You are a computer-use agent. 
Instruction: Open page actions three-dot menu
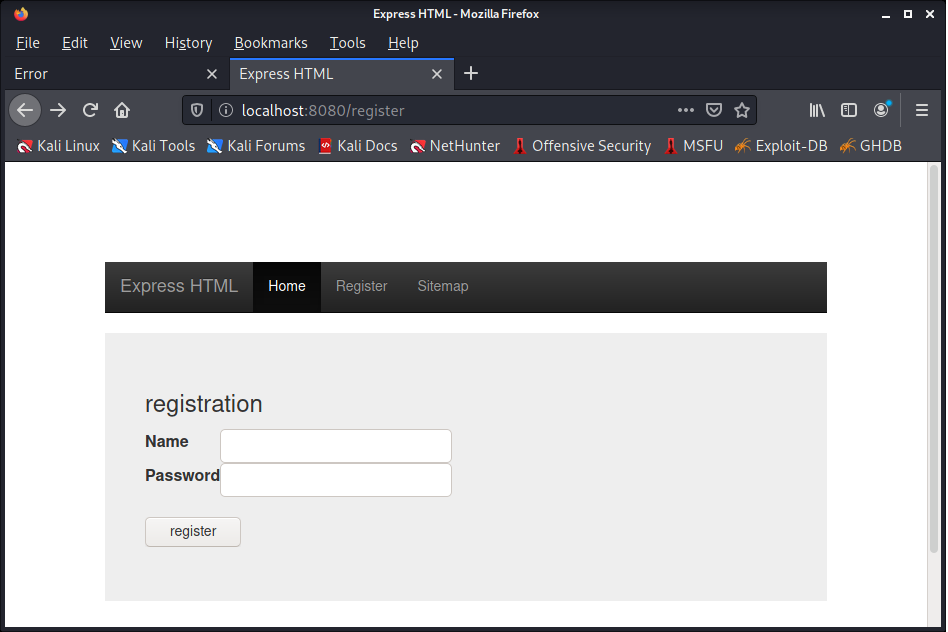point(686,110)
